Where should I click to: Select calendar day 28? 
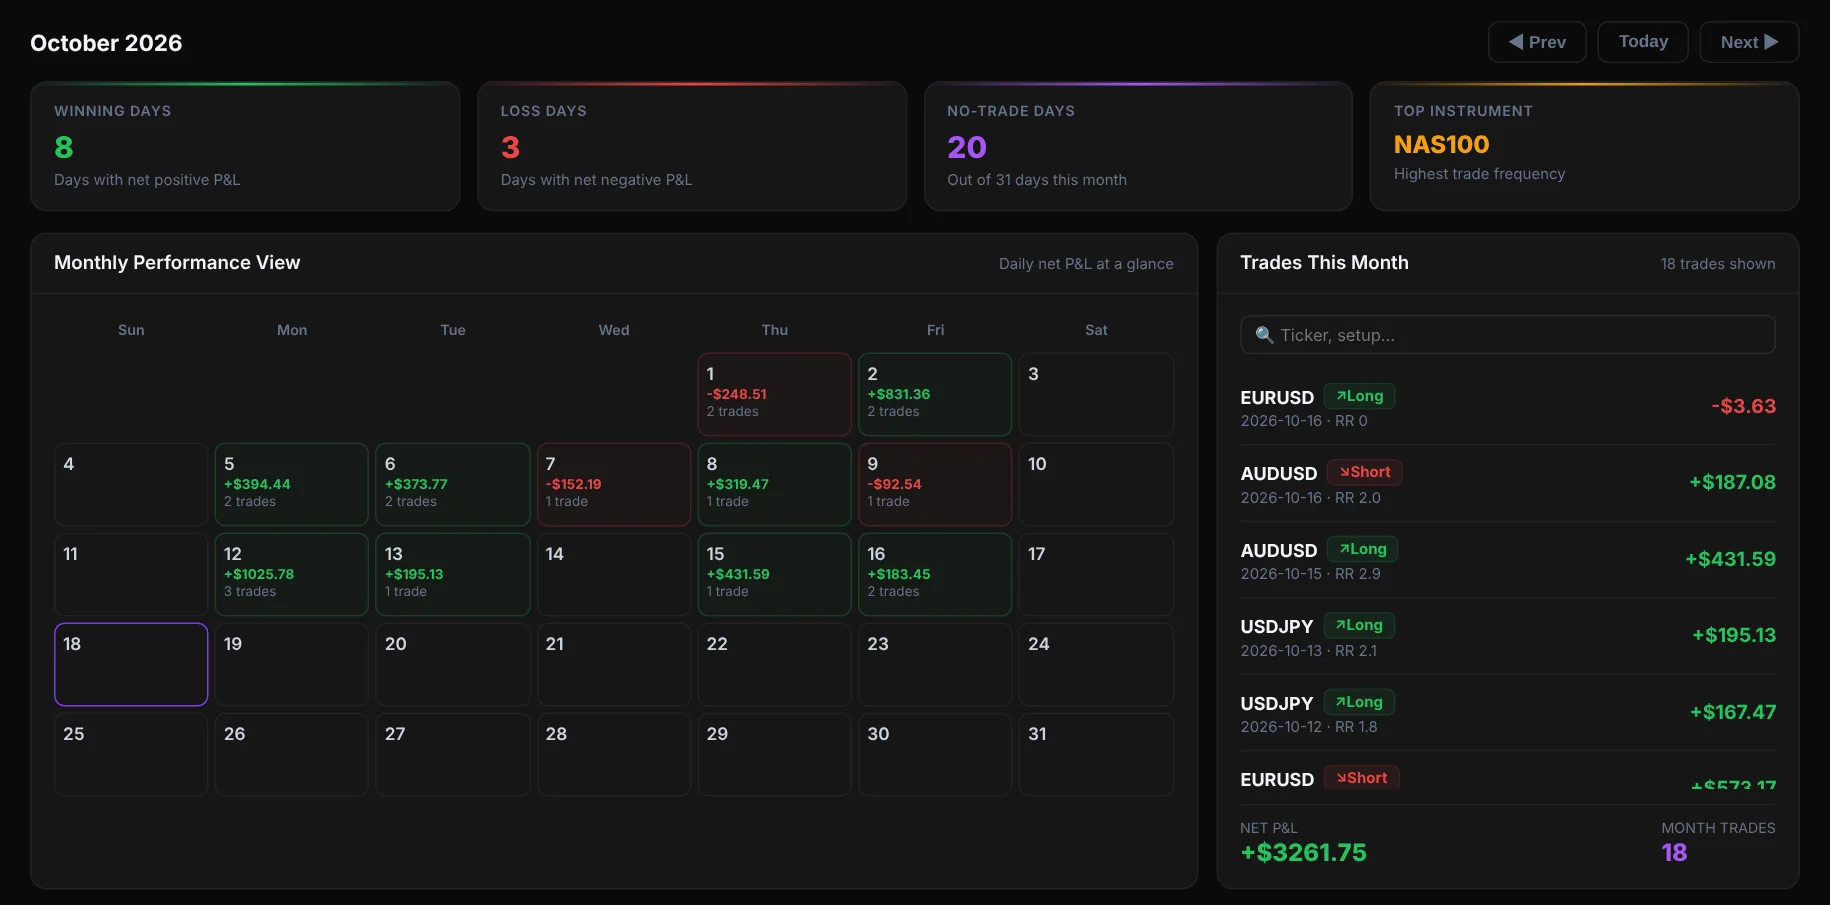614,754
